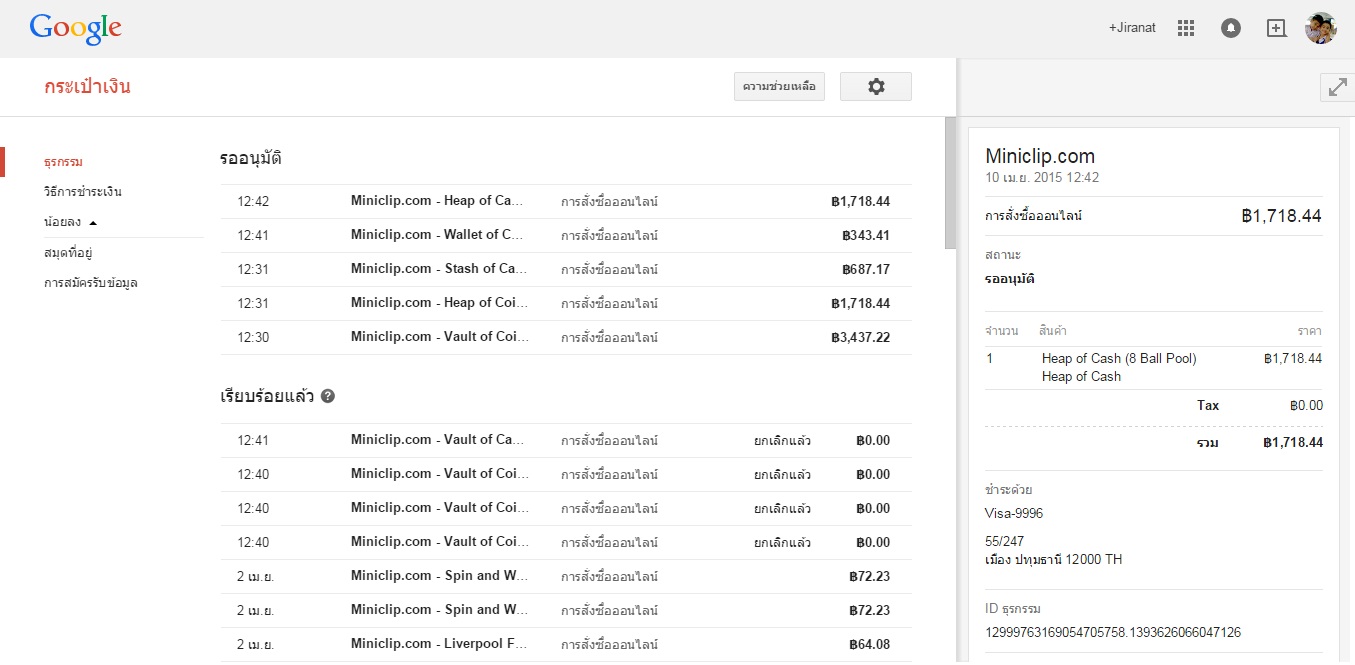The height and width of the screenshot is (665, 1355).
Task: Open วิธีการชำระเงิน in the sidebar
Action: [83, 192]
